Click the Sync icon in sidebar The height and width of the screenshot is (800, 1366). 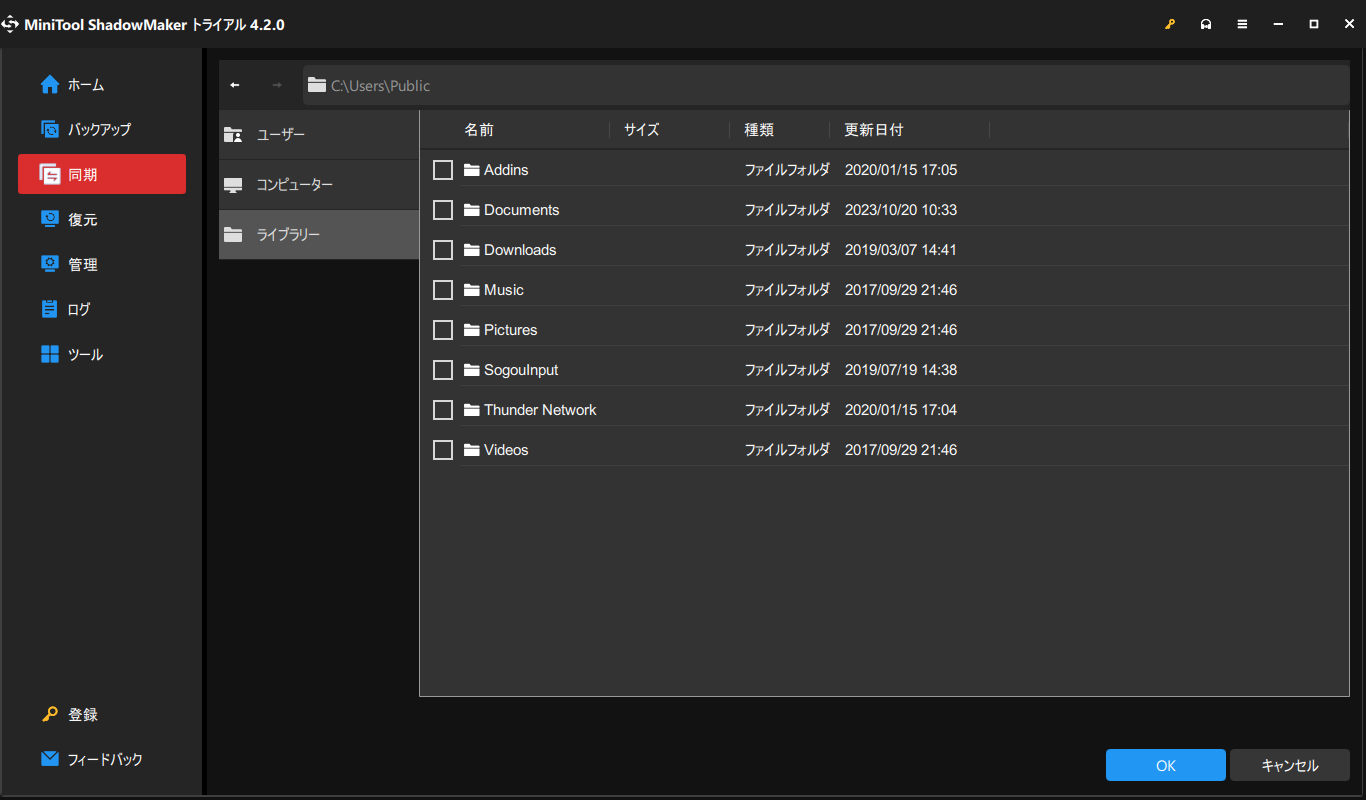click(50, 174)
